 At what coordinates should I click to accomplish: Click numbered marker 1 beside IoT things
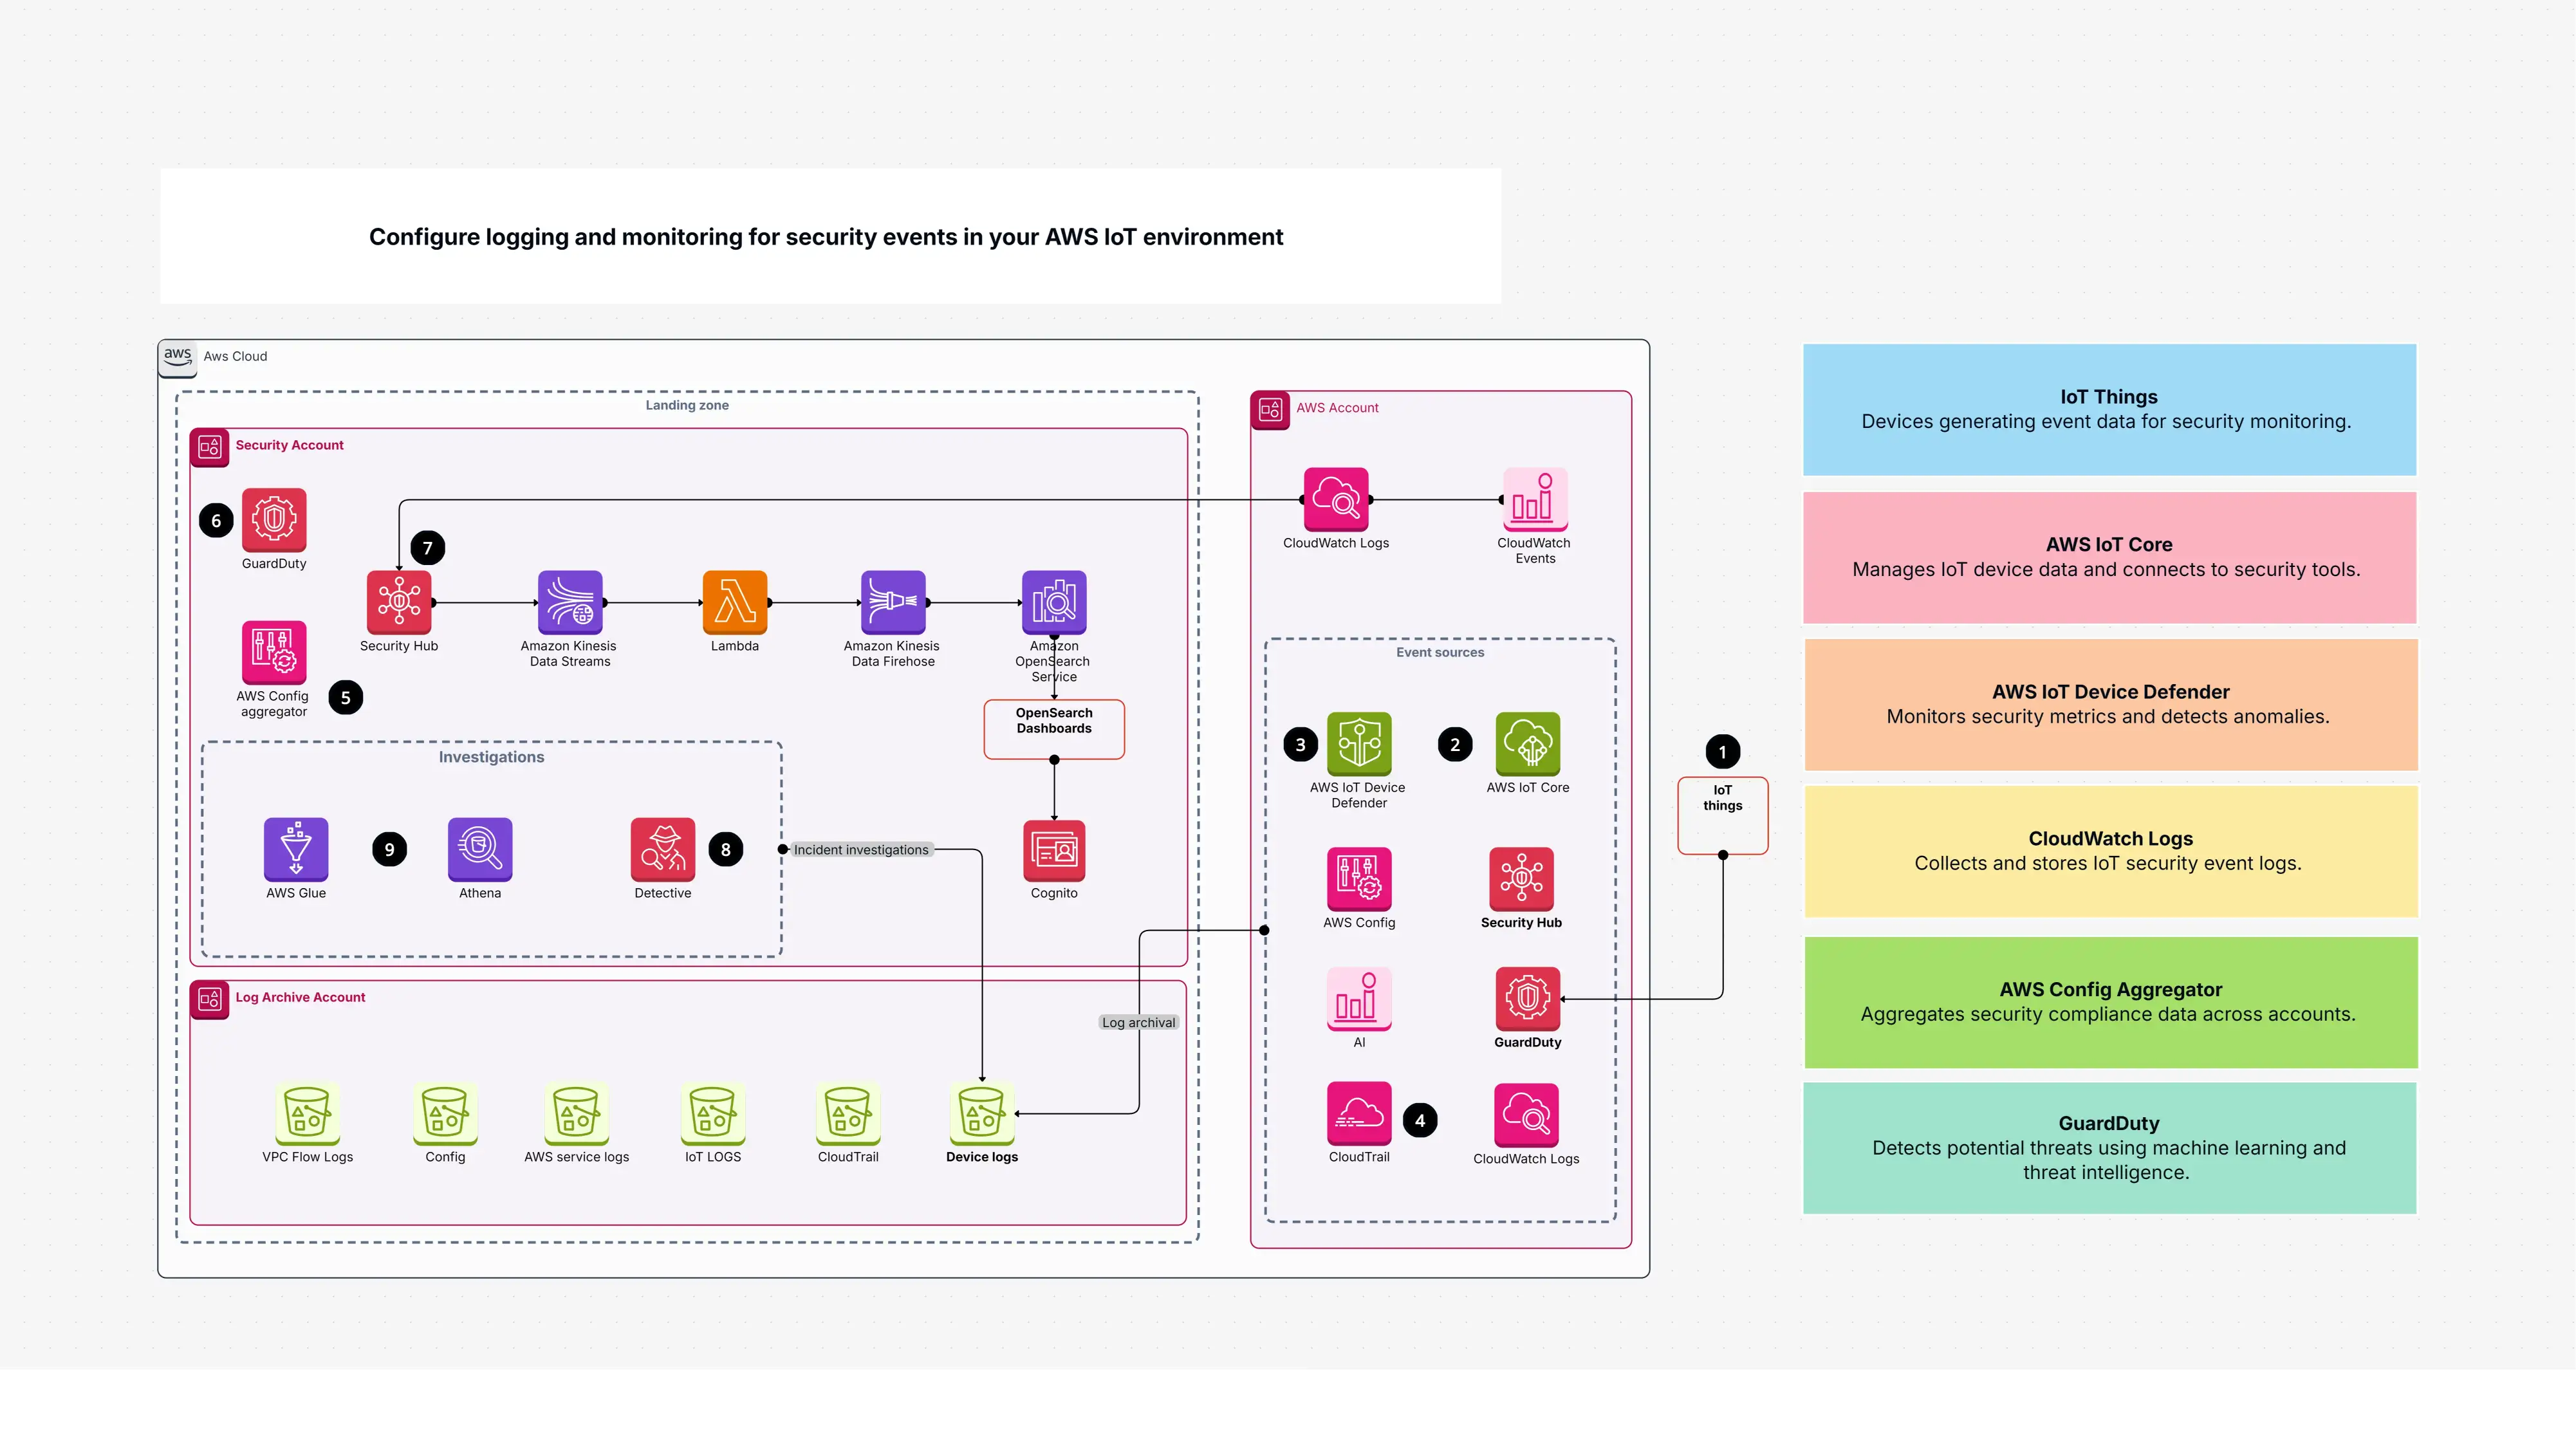coord(1722,751)
